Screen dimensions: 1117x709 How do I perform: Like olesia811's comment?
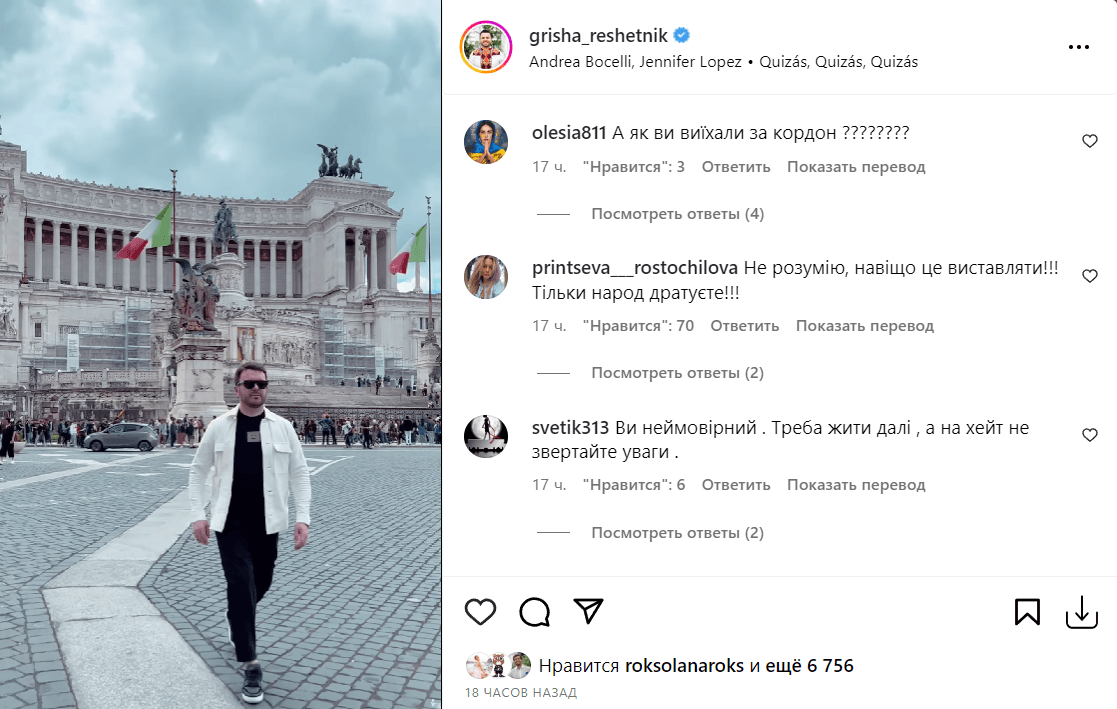1089,141
